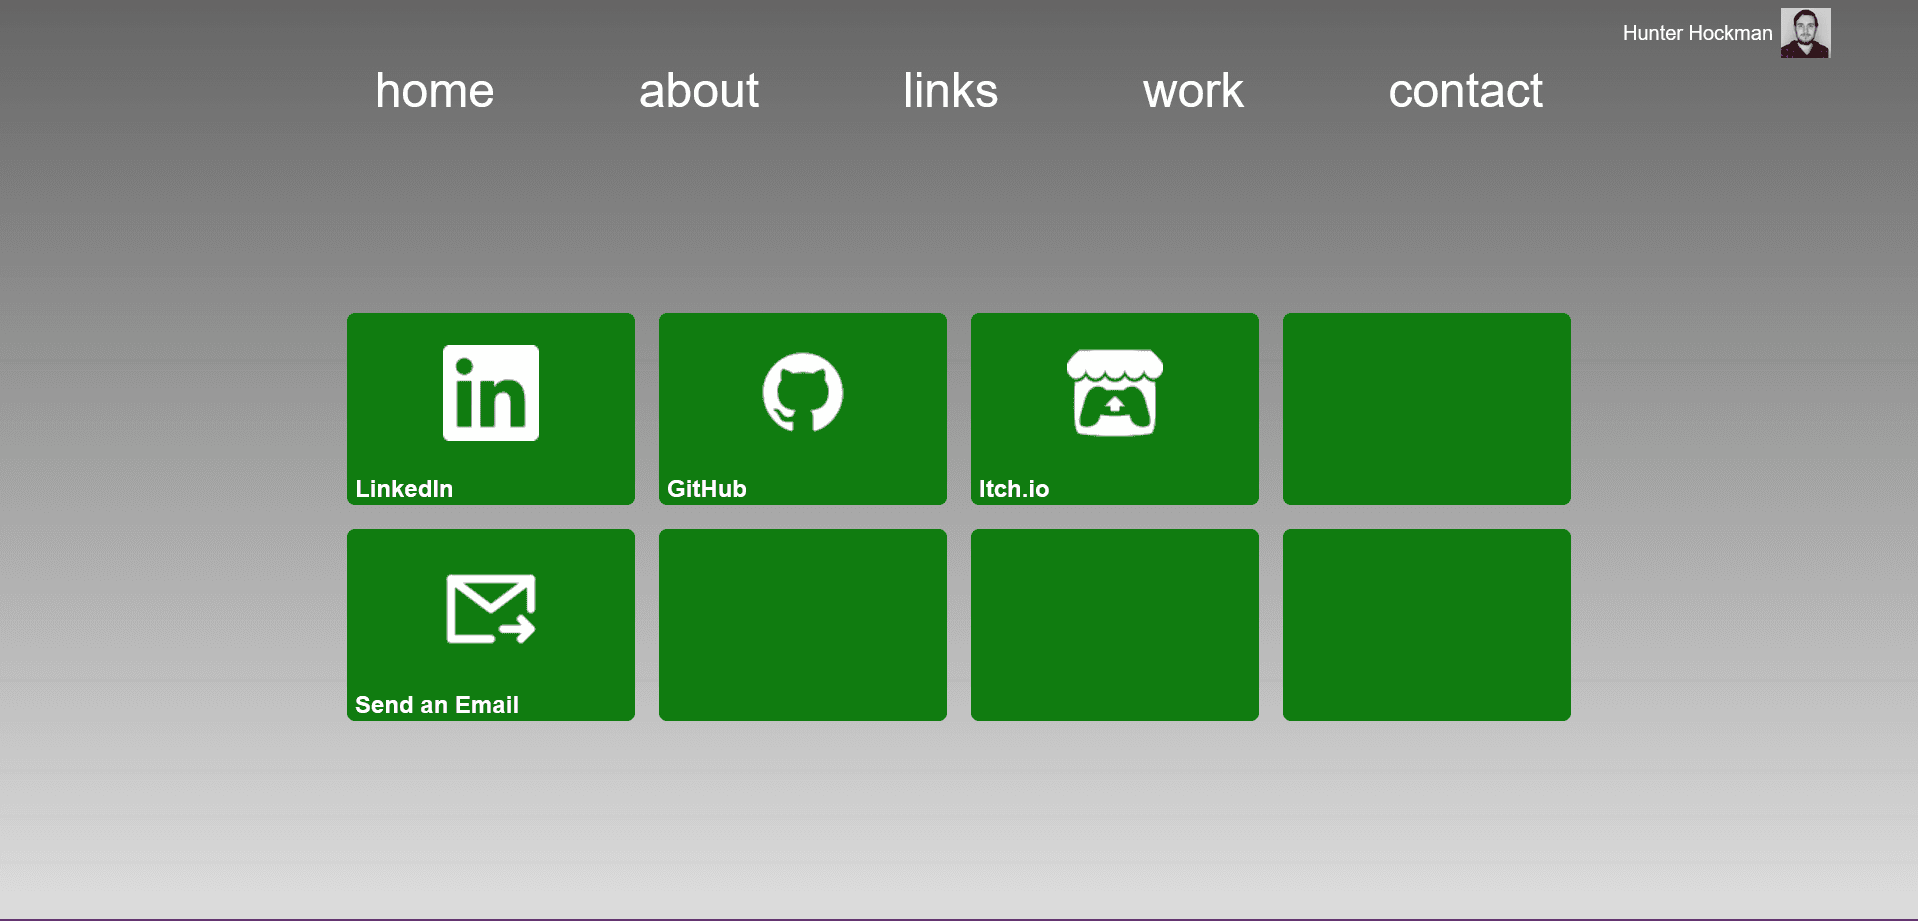
Task: Click the LinkedIn label text
Action: tap(404, 489)
